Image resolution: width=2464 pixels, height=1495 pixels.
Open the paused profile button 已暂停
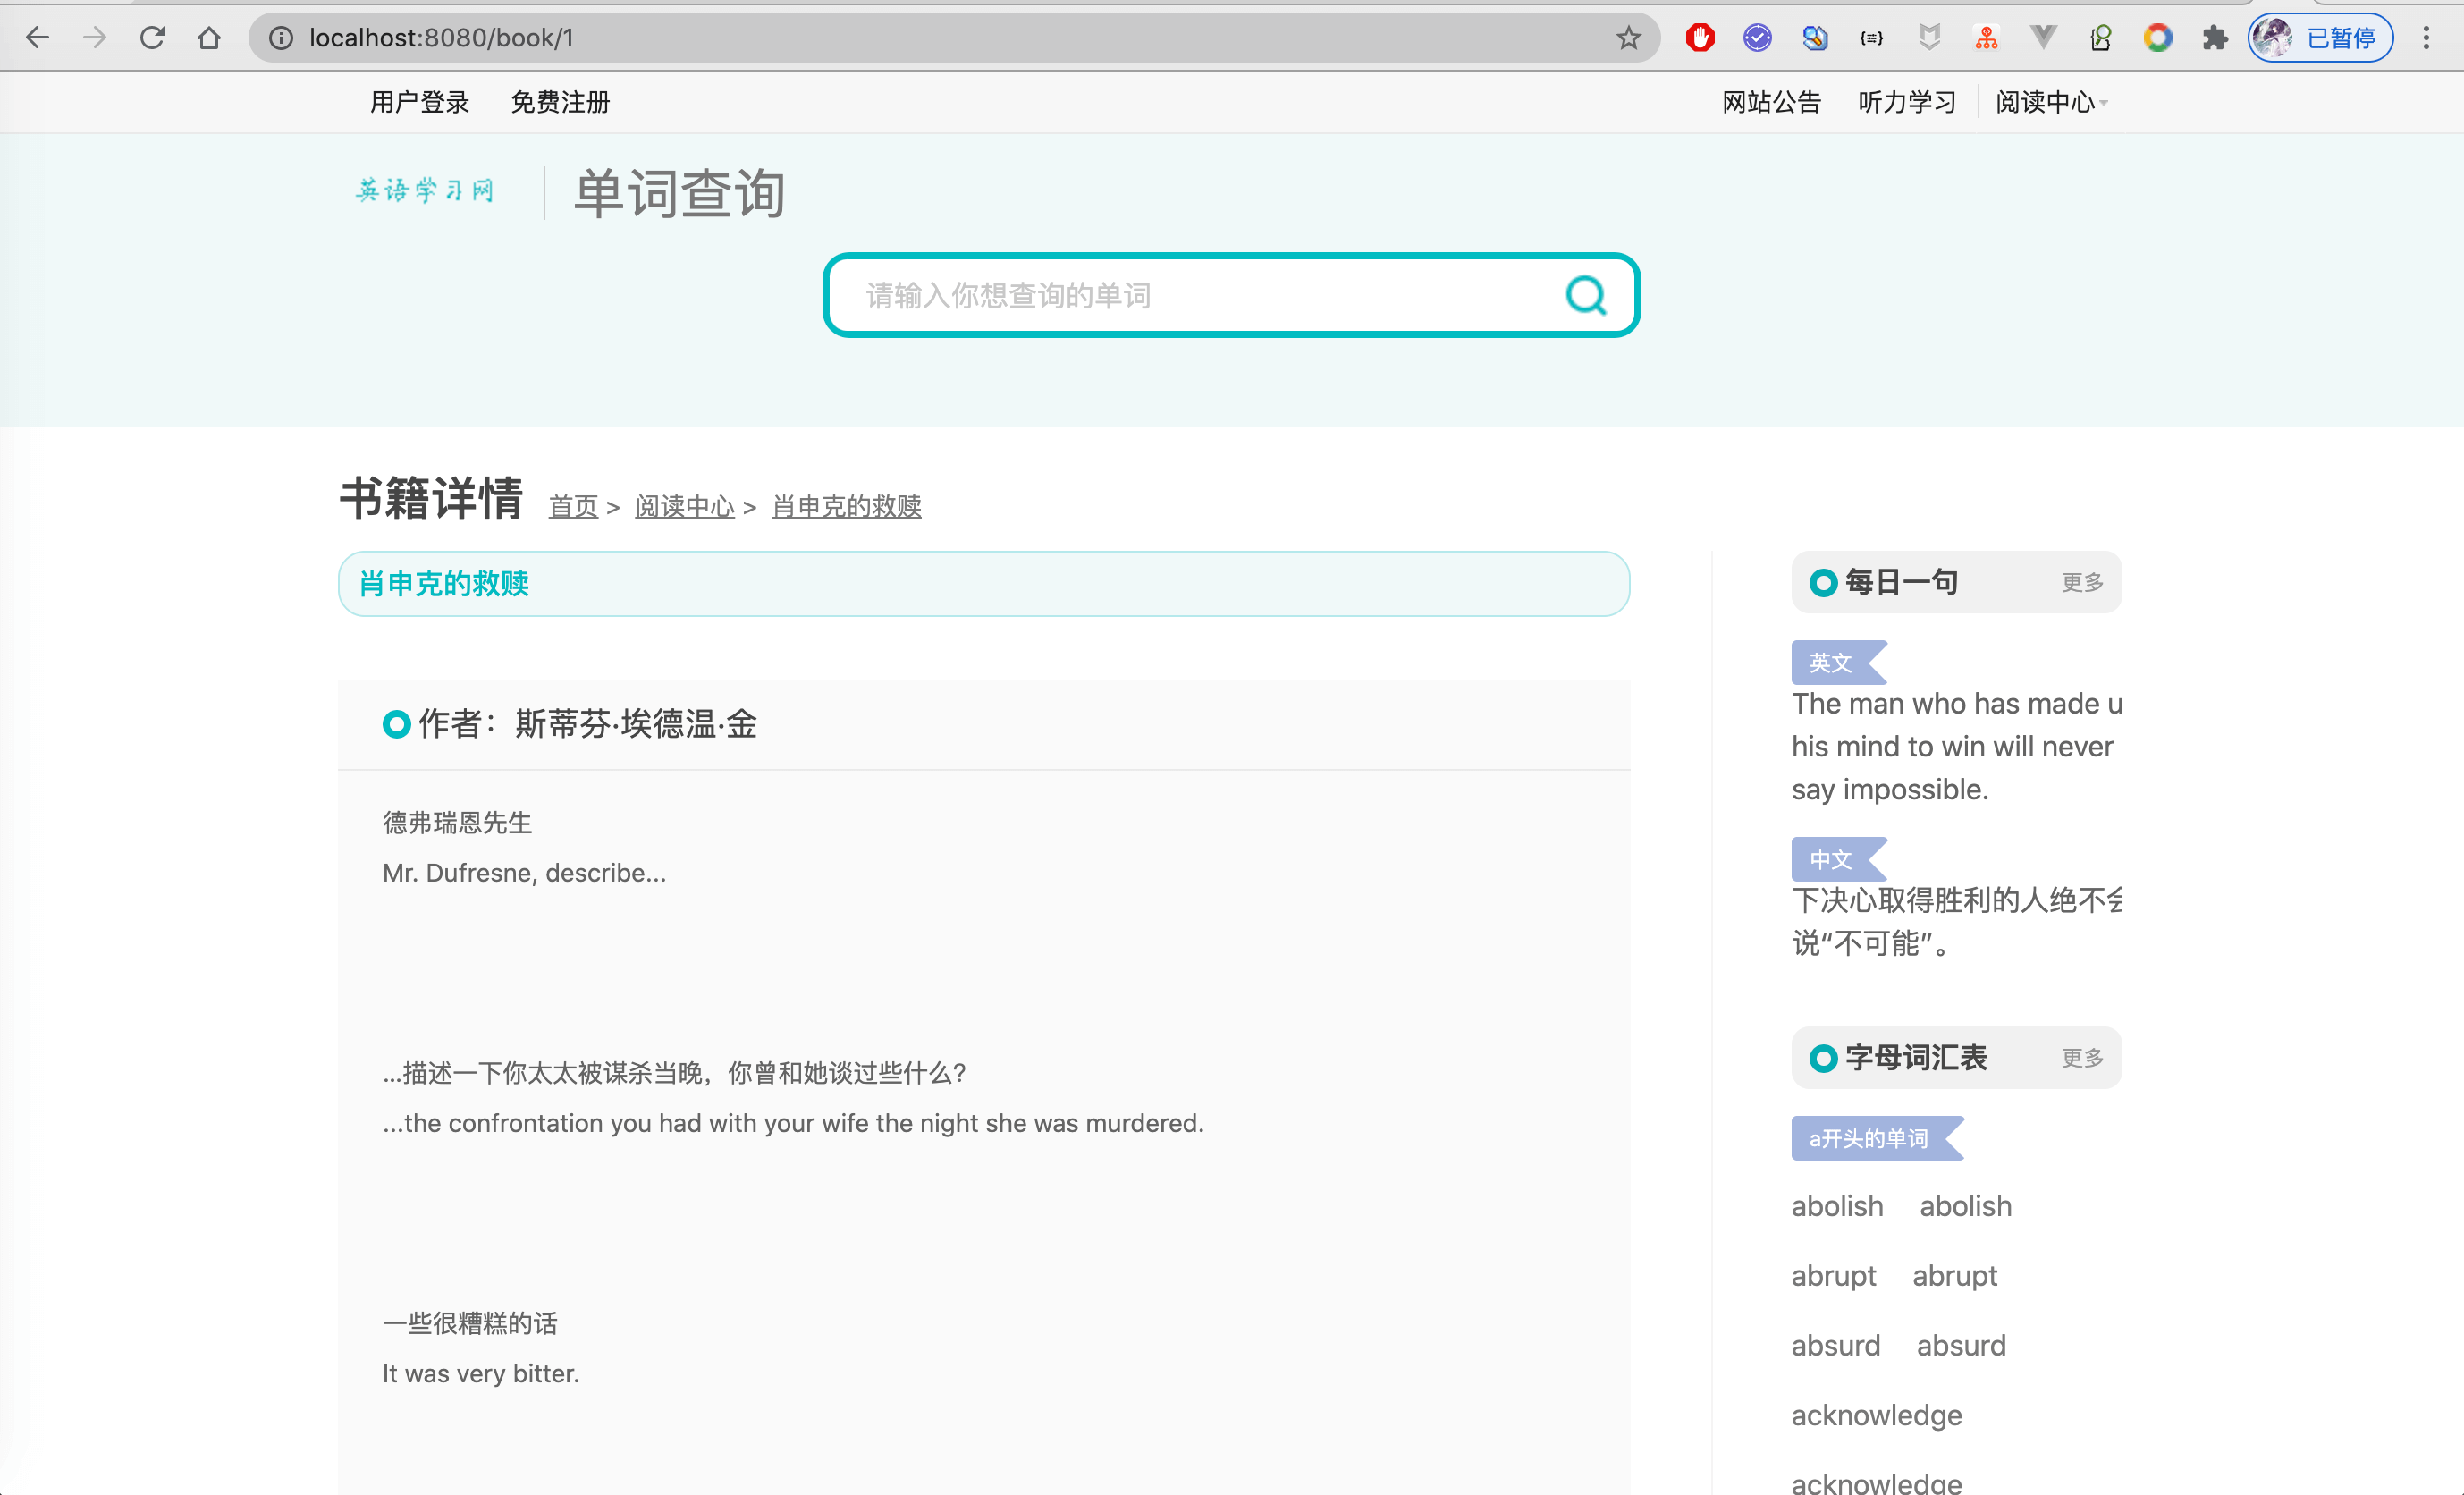pos(2320,38)
